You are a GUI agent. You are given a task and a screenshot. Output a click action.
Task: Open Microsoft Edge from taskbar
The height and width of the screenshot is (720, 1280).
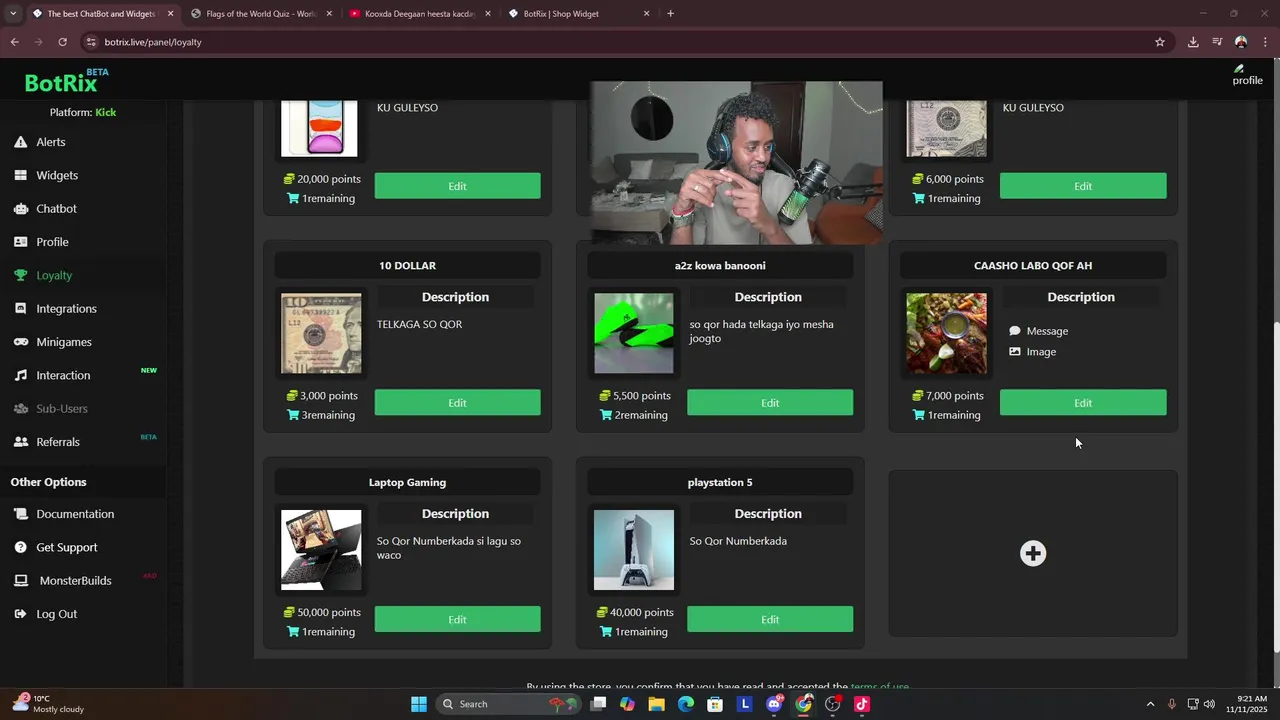[x=685, y=704]
